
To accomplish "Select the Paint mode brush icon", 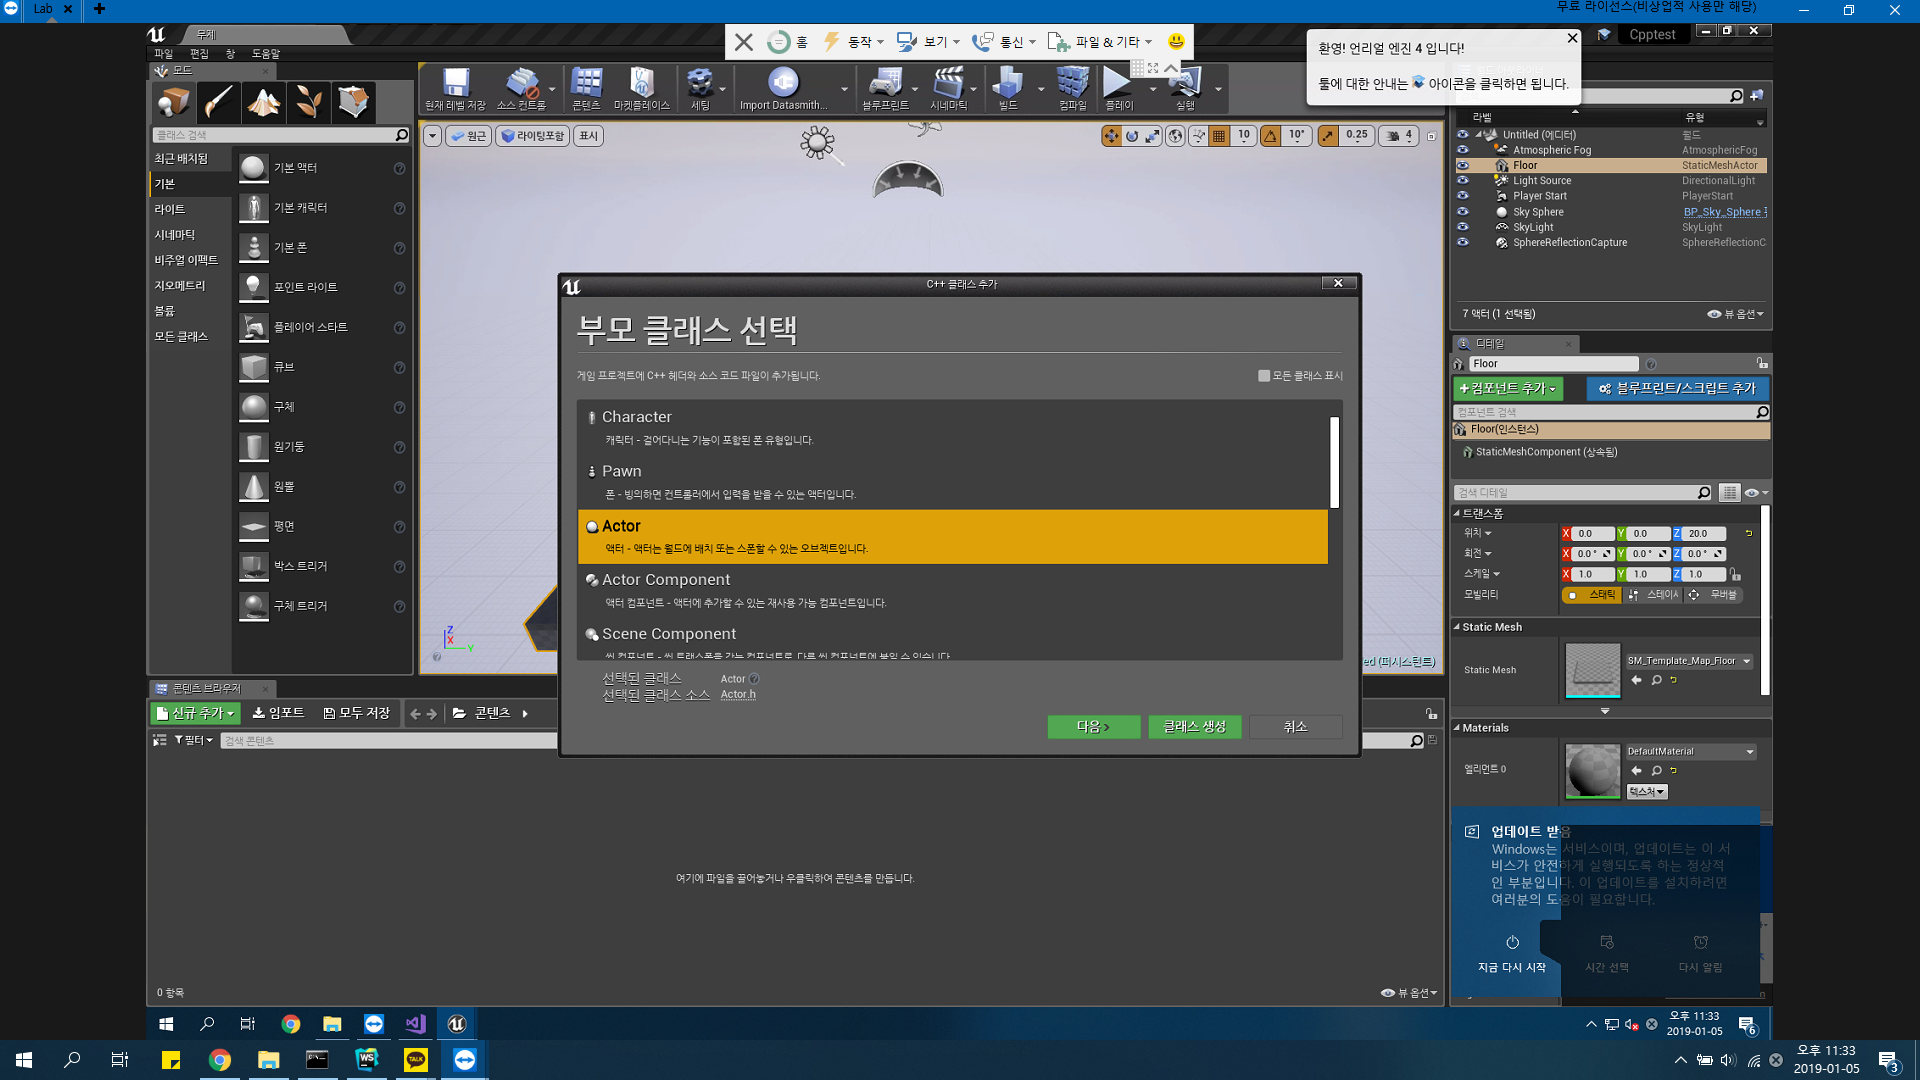I will click(x=217, y=101).
